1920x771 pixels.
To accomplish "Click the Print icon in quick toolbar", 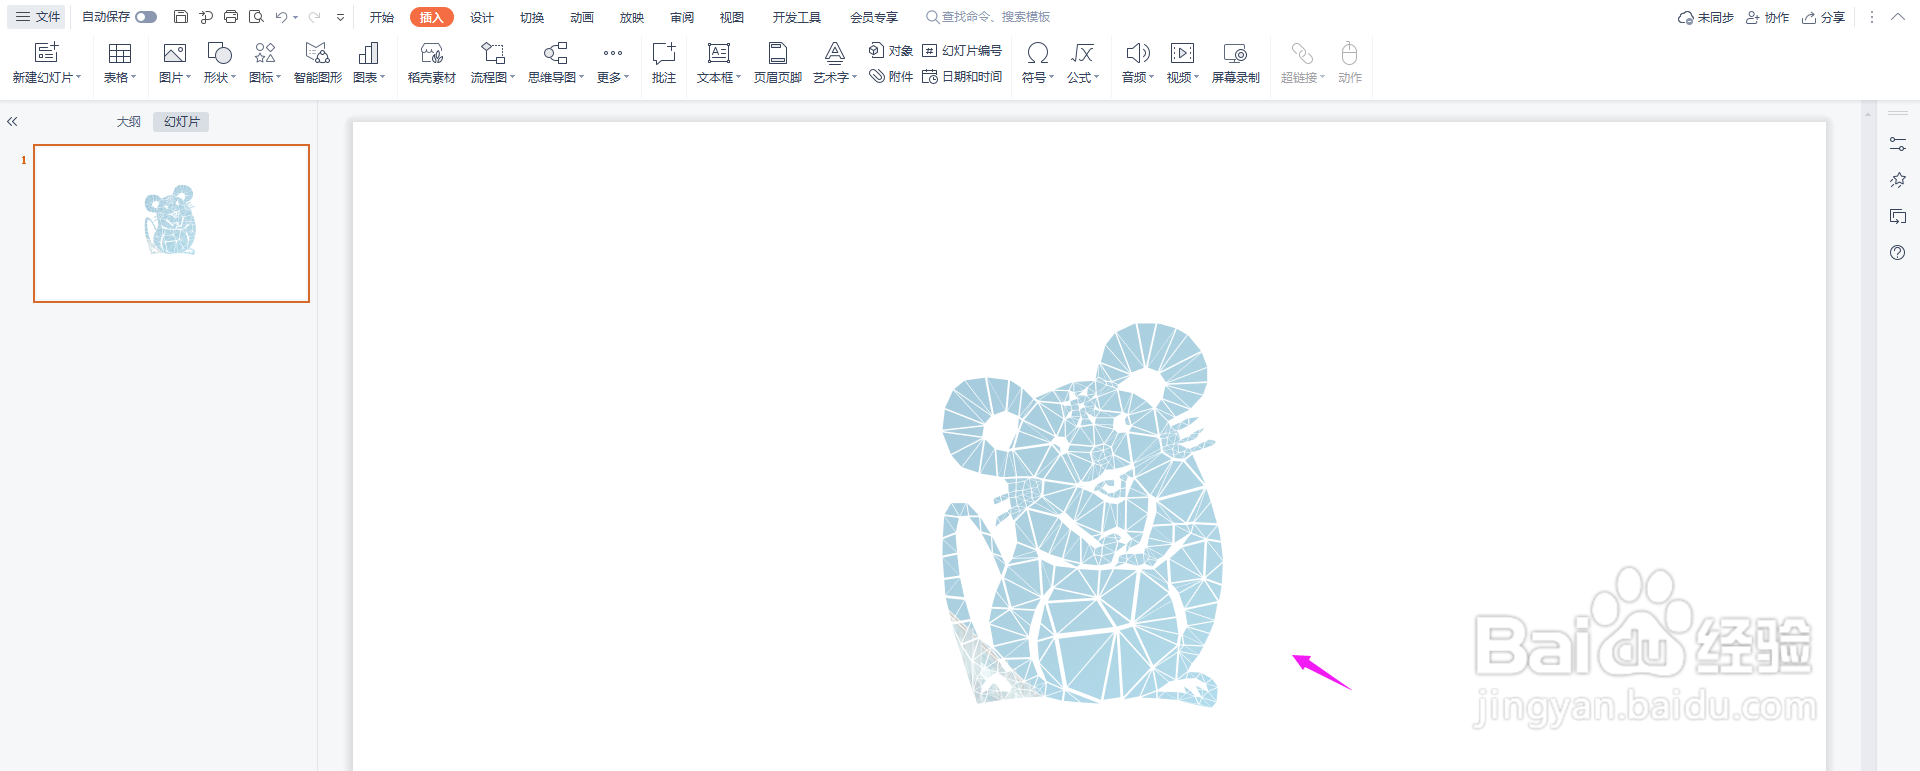I will 231,17.
